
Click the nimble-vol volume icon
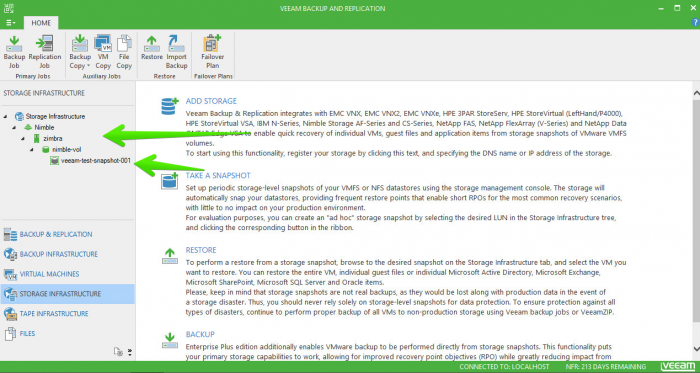46,150
